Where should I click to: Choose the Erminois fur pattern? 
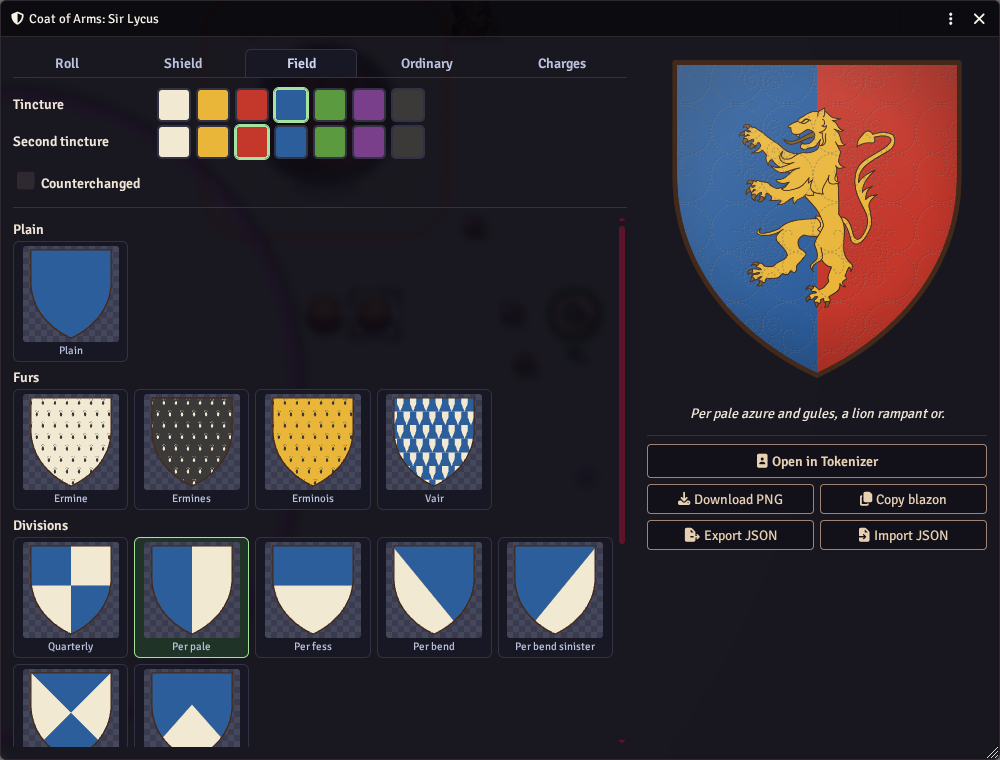point(312,449)
